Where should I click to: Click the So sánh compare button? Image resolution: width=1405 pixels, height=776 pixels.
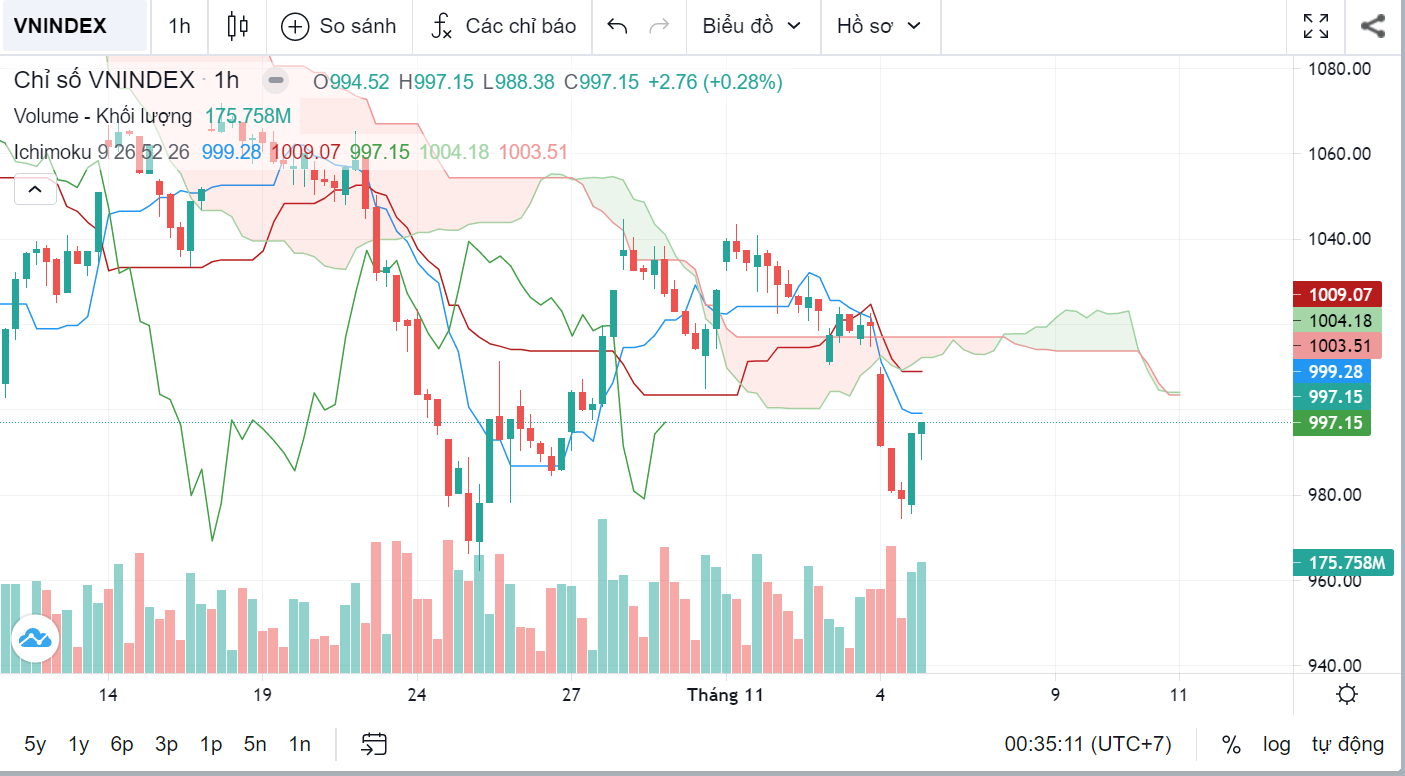(x=339, y=27)
